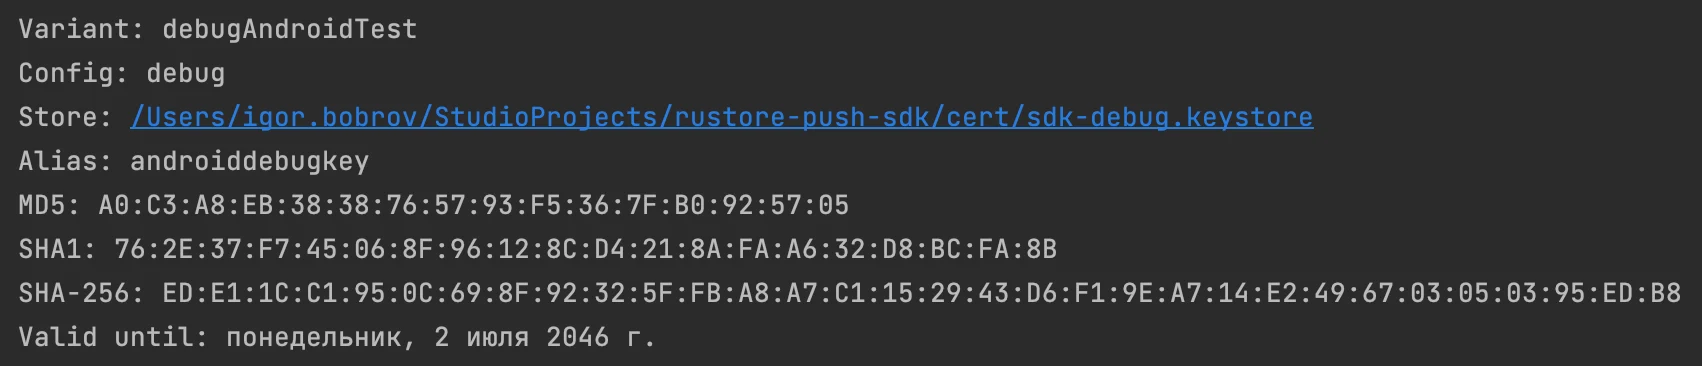Click the debugAndroidTest variant value
This screenshot has width=1702, height=366.
coord(290,29)
